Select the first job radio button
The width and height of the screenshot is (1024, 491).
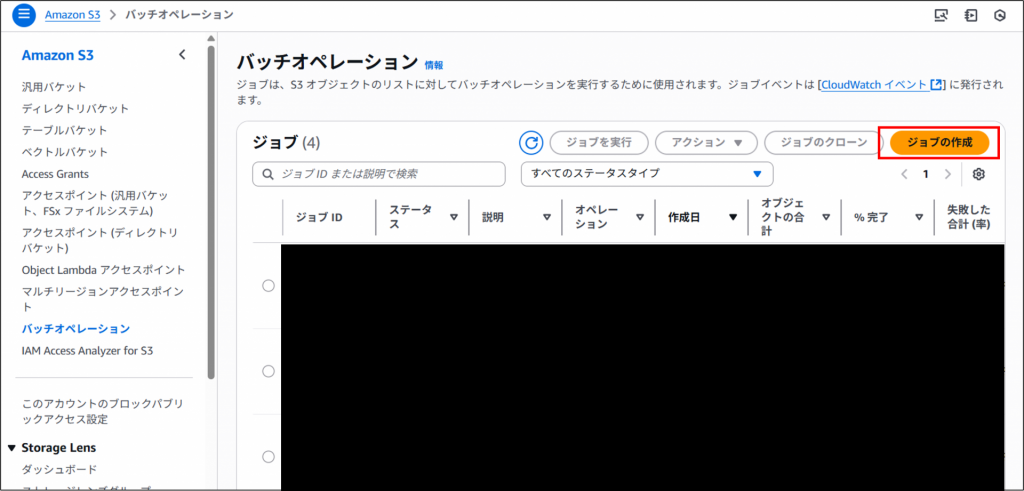tap(268, 286)
